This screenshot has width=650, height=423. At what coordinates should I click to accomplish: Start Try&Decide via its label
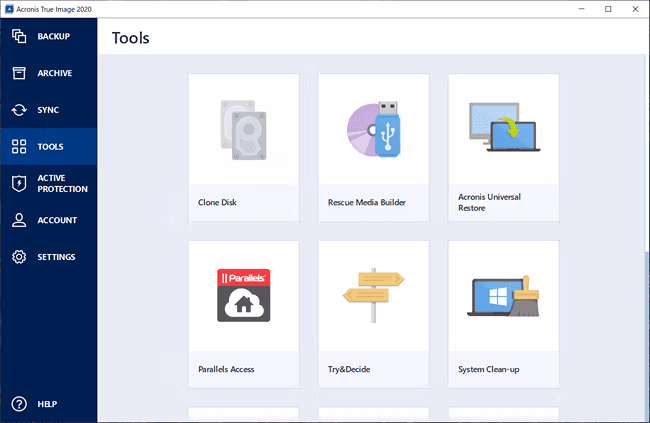(349, 369)
